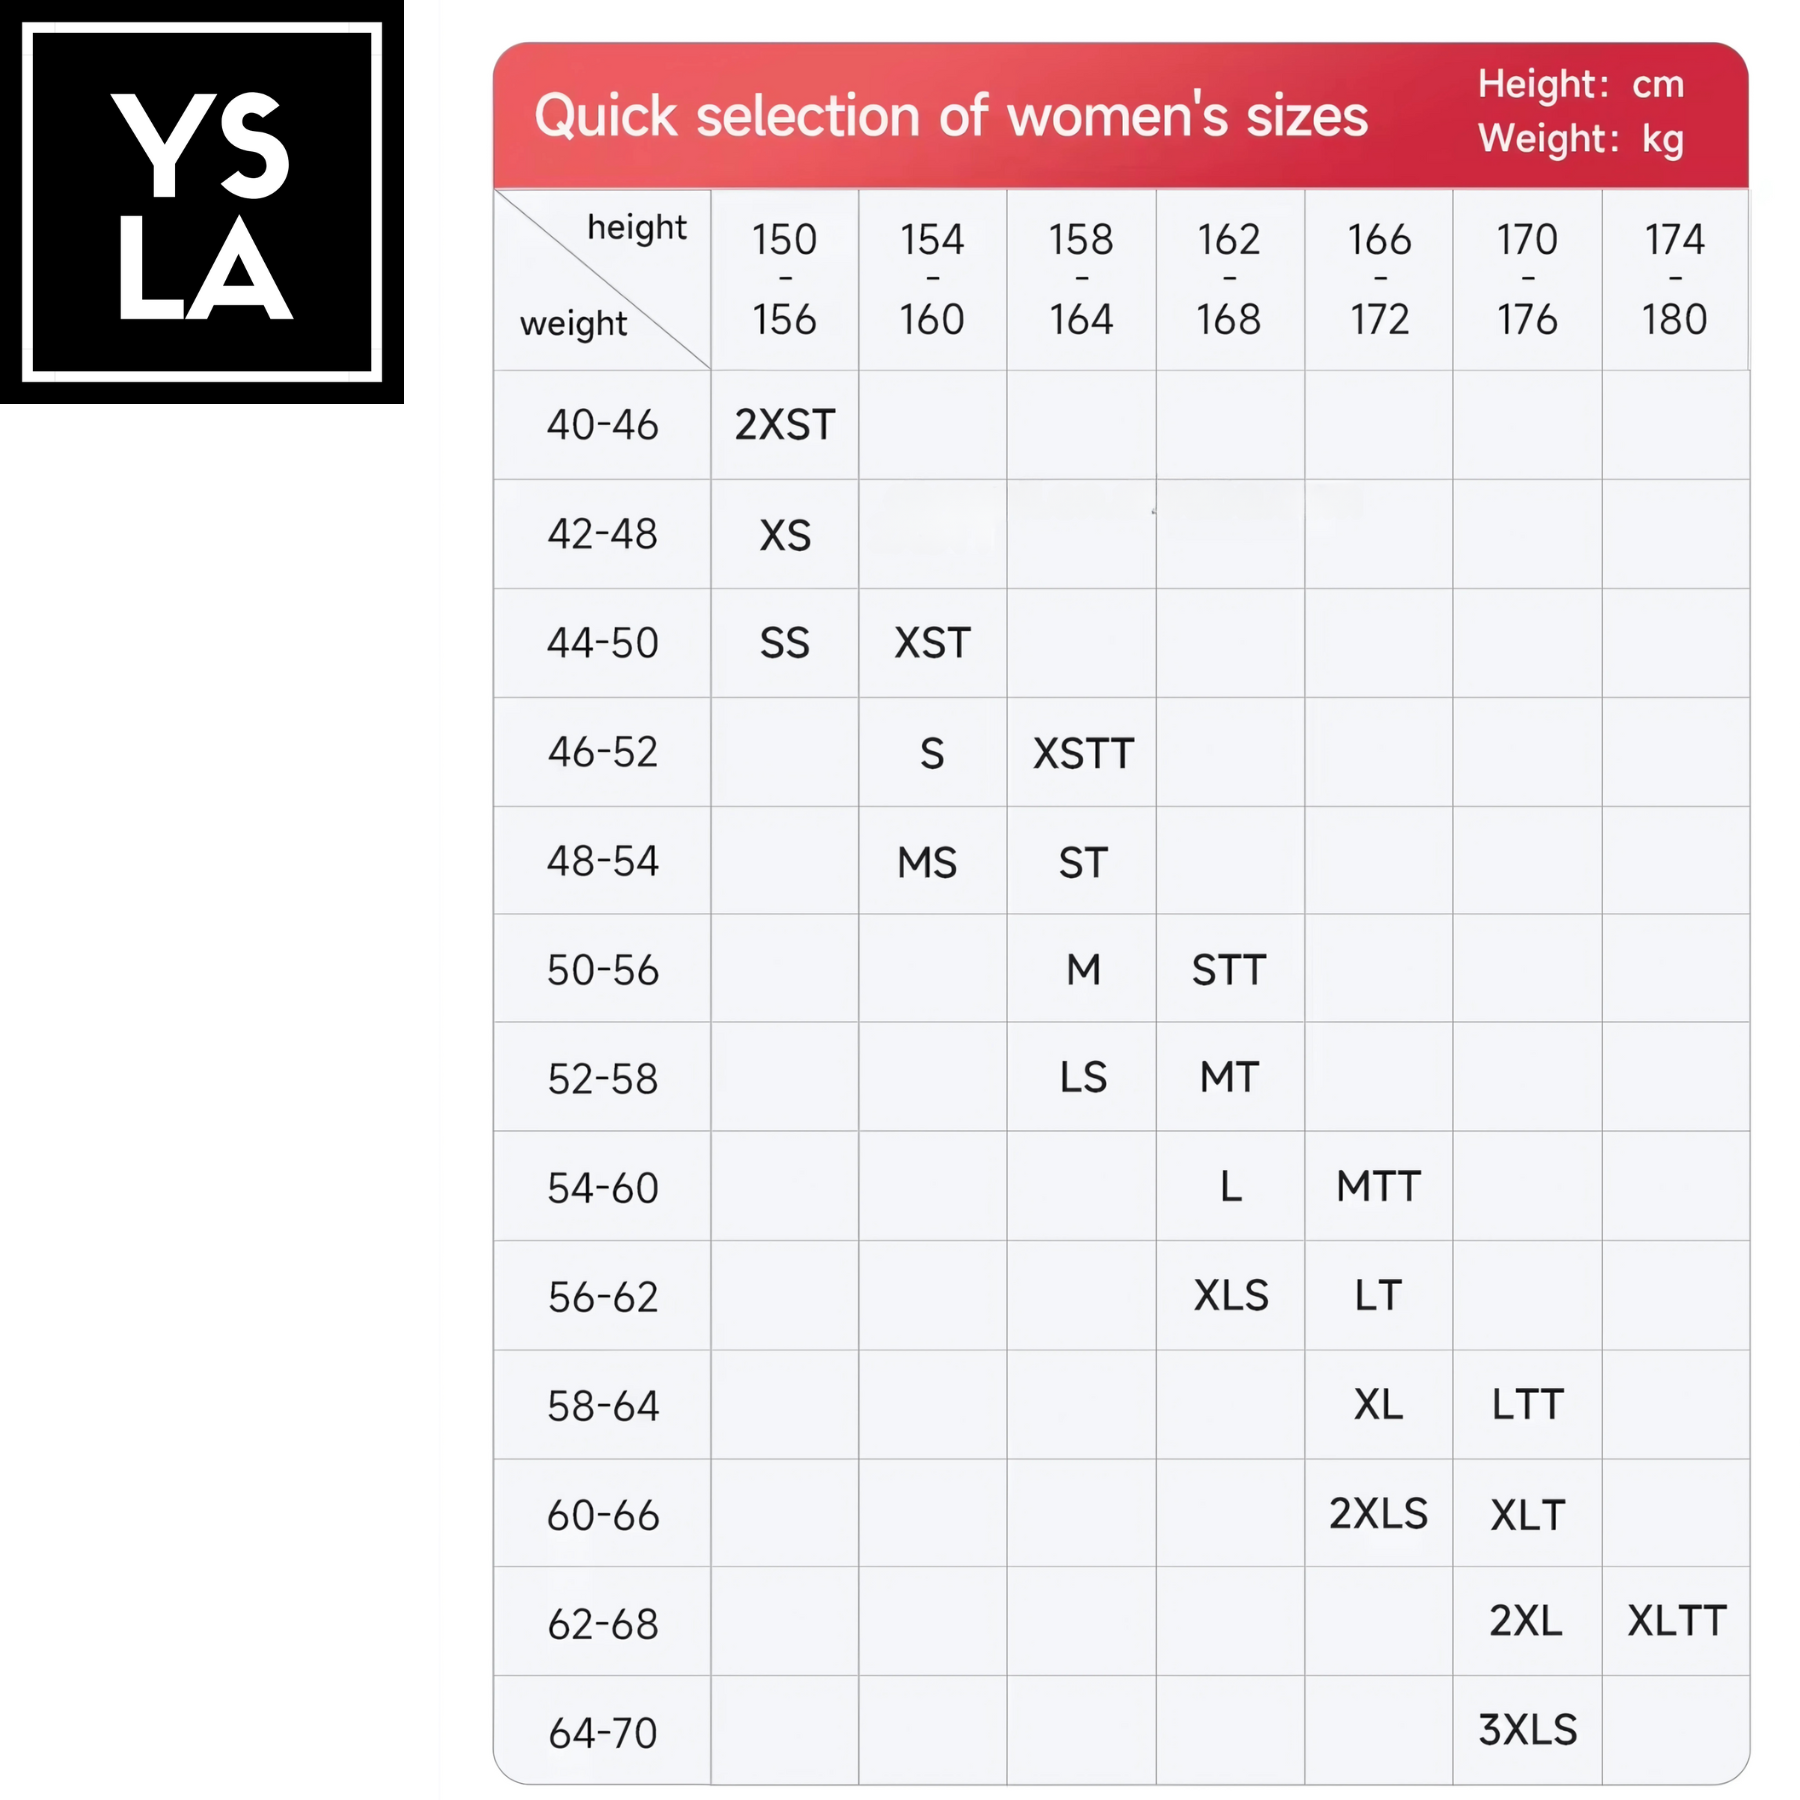Click the MTT size cell
1800x1800 pixels.
coord(1379,1187)
